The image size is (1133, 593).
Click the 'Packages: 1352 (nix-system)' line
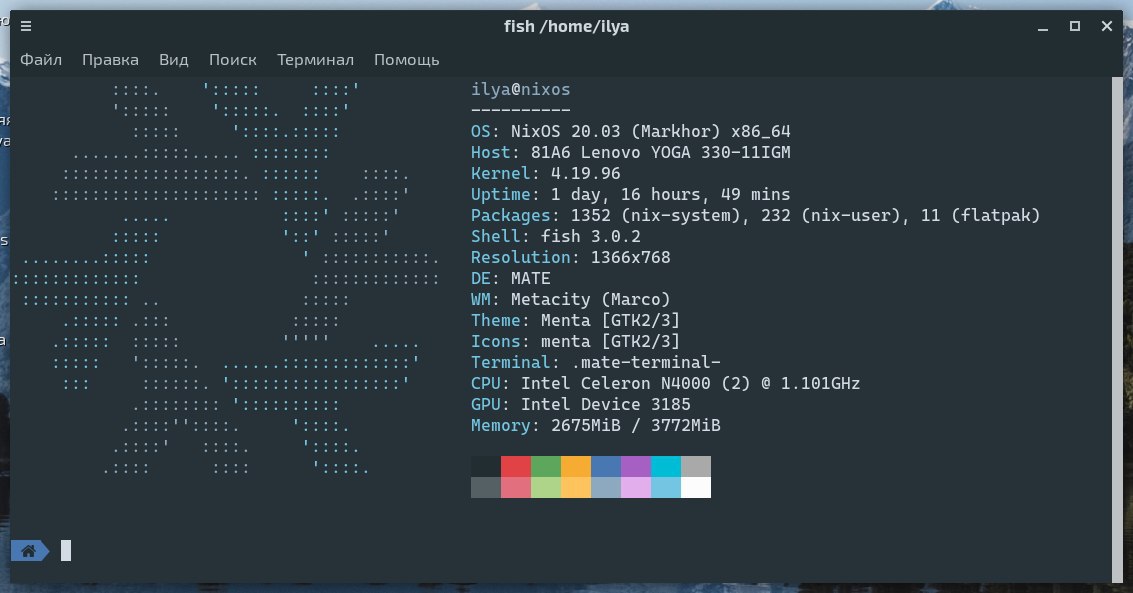pyautogui.click(x=756, y=215)
